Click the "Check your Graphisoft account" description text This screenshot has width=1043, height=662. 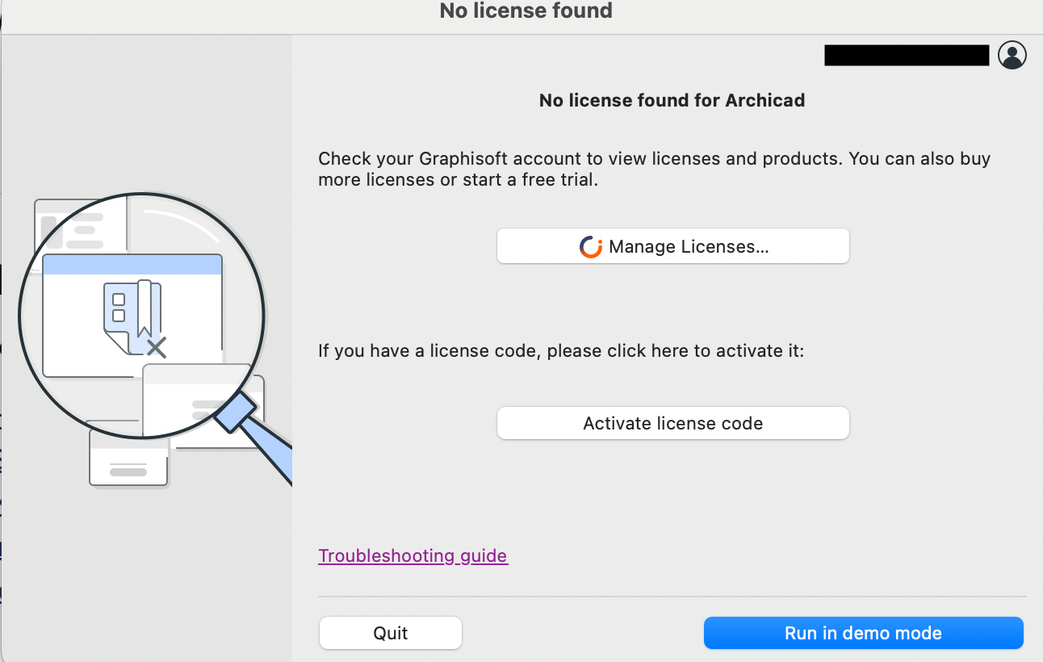coord(654,170)
